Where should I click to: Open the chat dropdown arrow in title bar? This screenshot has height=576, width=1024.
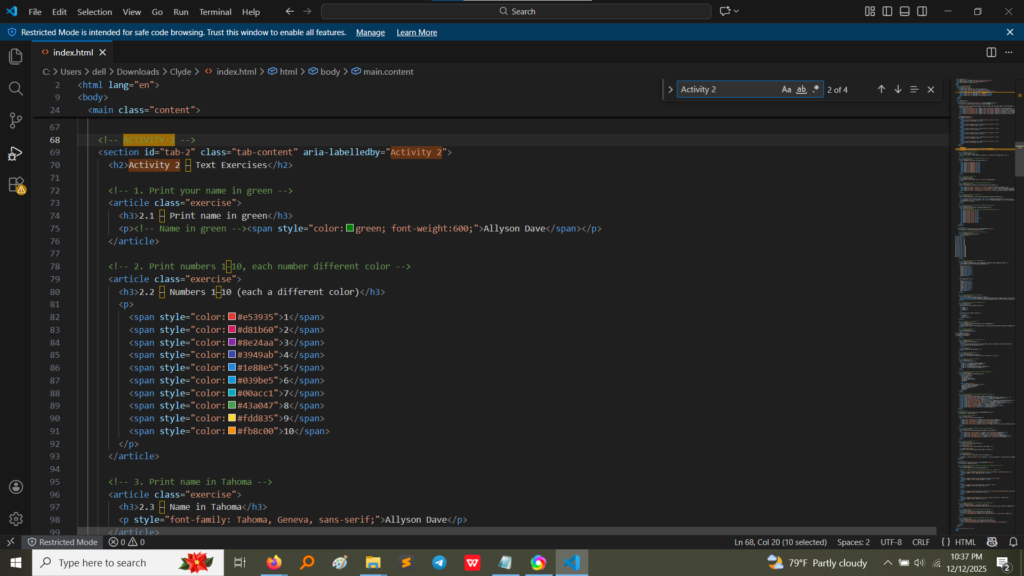(737, 11)
